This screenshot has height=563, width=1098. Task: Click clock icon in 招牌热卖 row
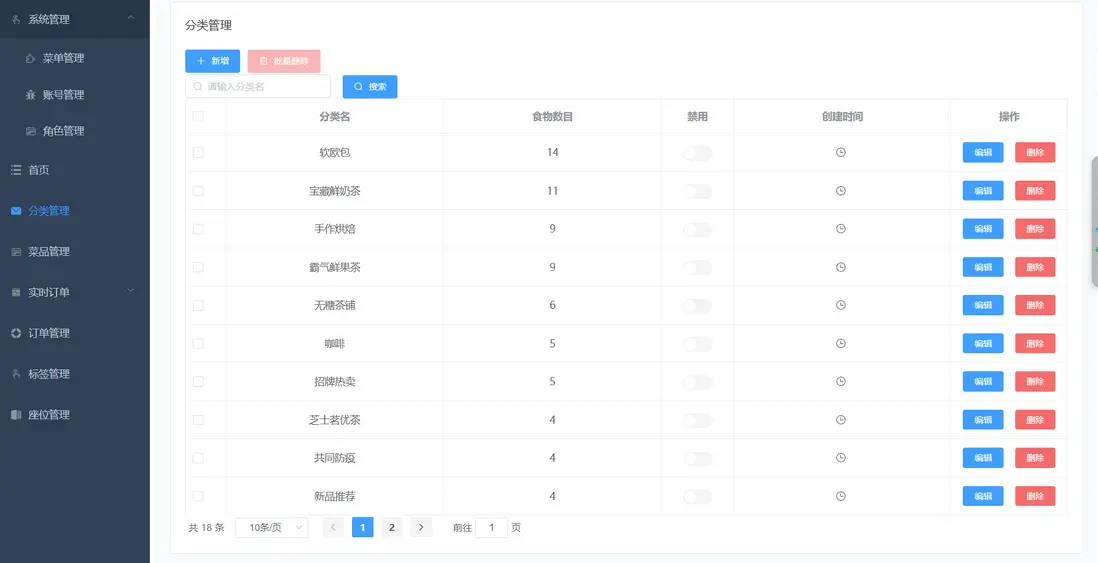tap(841, 382)
